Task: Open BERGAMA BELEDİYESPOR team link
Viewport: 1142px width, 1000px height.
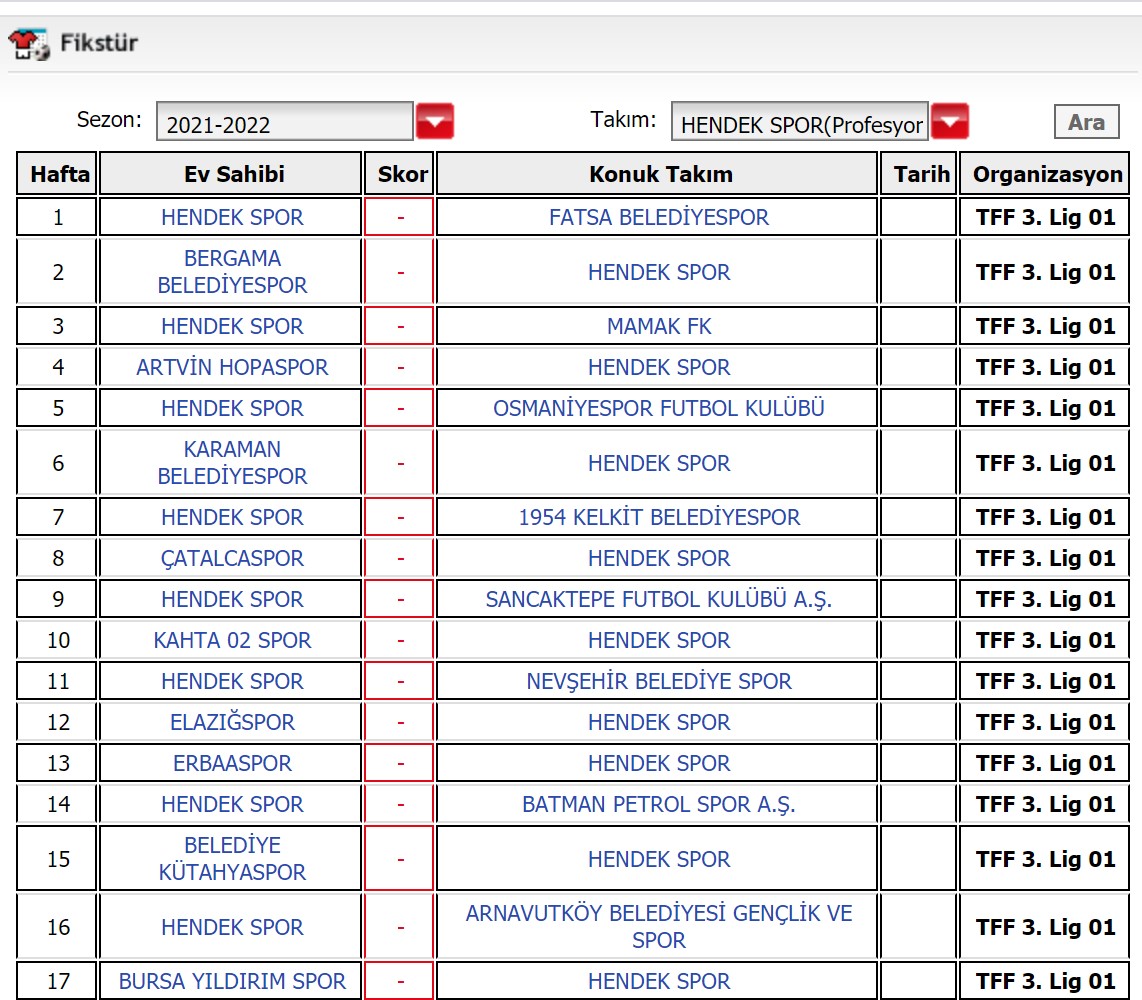Action: [x=232, y=272]
